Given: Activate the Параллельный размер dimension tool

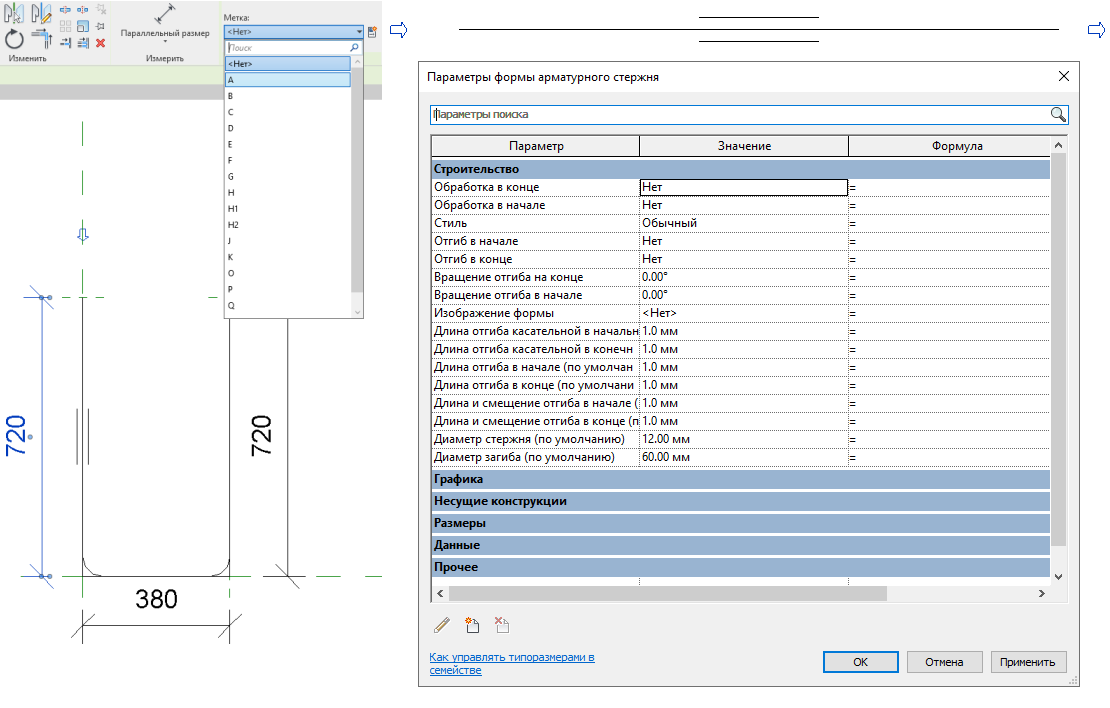Looking at the screenshot, I should 165,21.
